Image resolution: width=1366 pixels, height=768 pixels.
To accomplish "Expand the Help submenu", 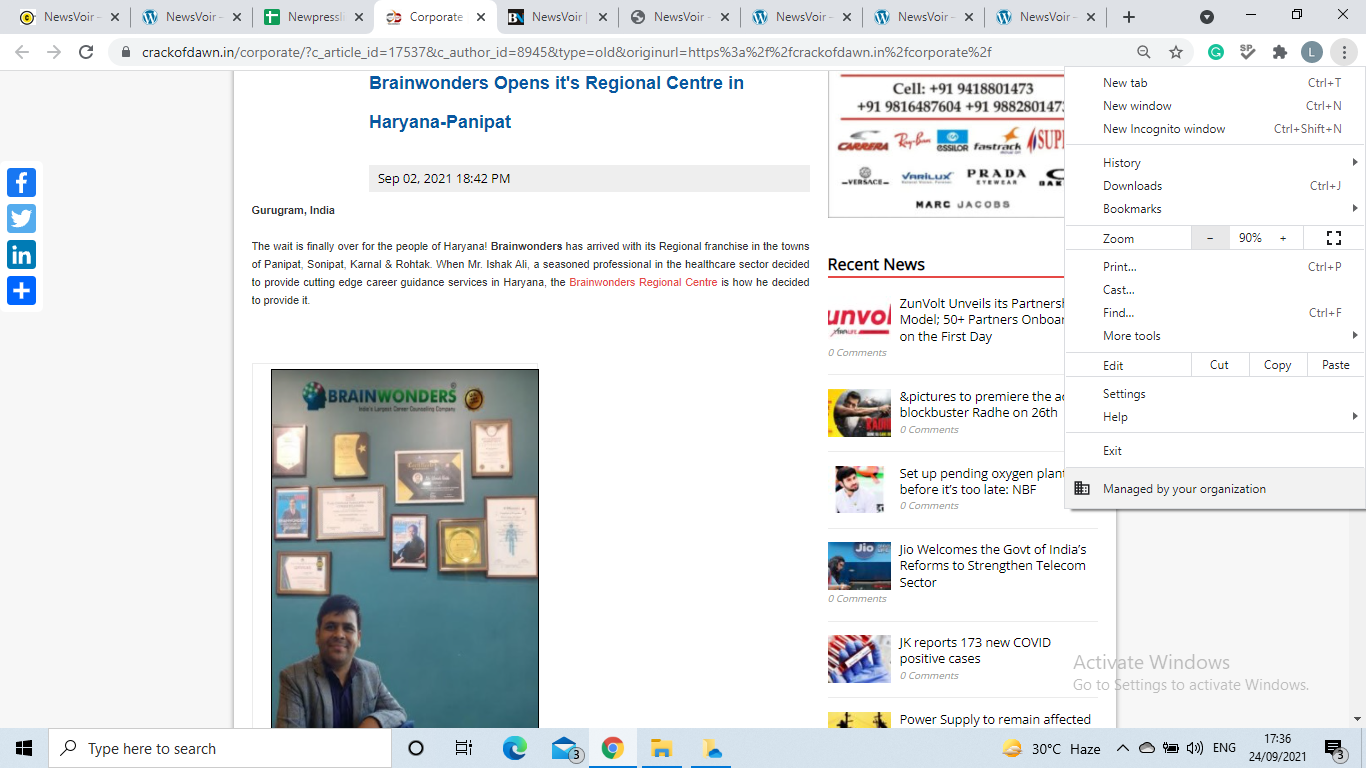I will click(x=1214, y=417).
